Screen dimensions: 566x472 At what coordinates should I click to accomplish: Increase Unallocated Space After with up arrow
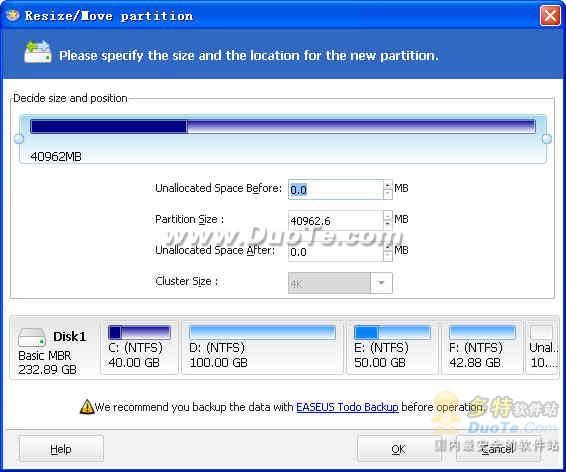pyautogui.click(x=387, y=247)
